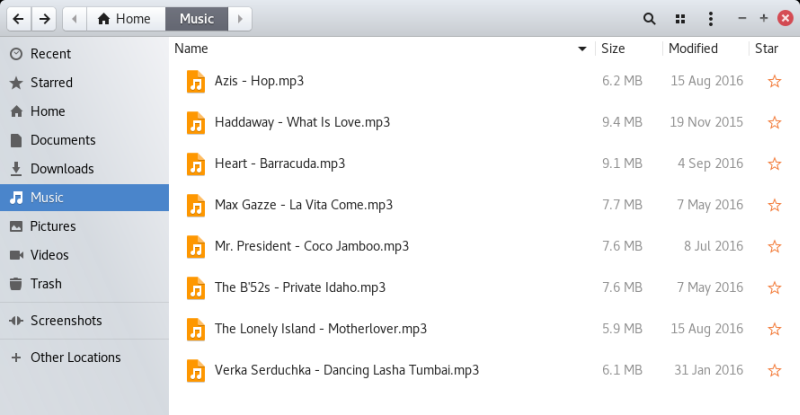Maximize the window with plus button
Screen dimensions: 800x415
764,18
